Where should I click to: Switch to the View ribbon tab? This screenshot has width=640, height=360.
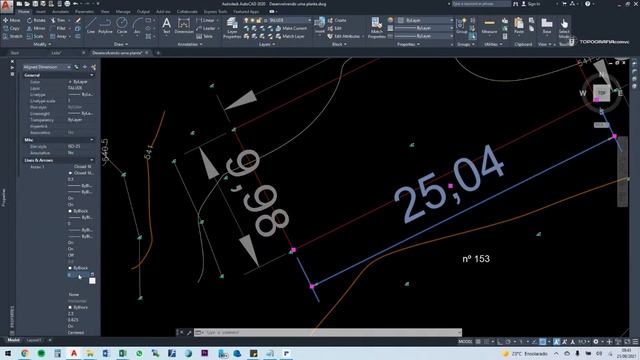(x=105, y=12)
